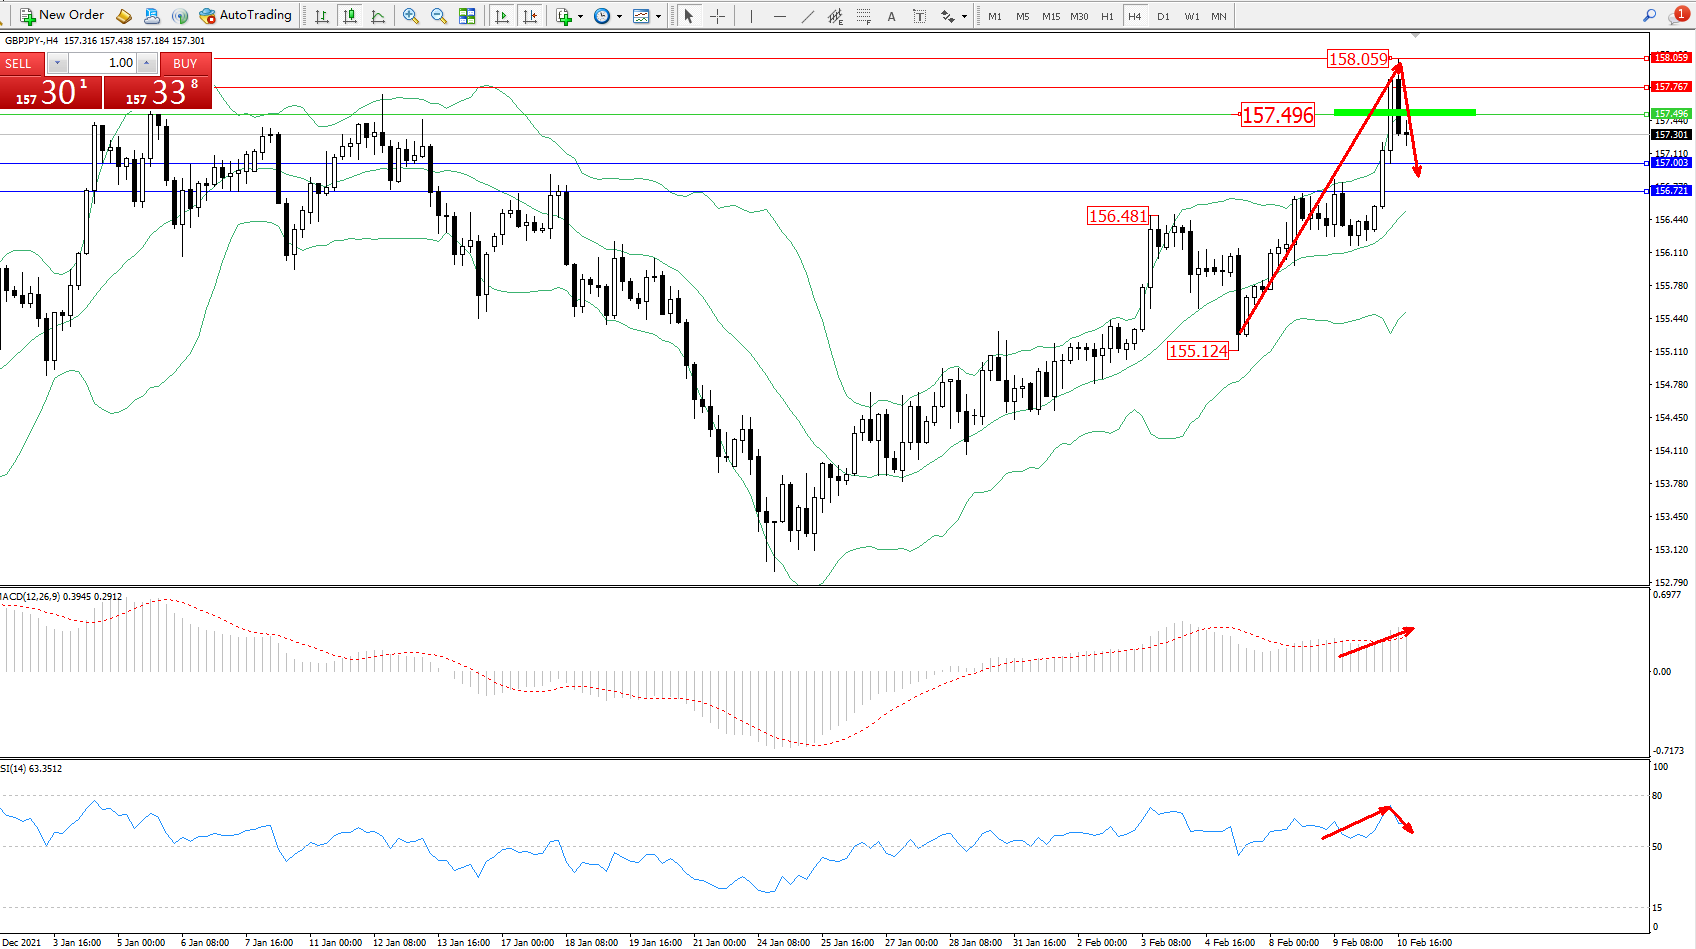Image resolution: width=1696 pixels, height=949 pixels.
Task: Click the Zoom Out magnifier icon
Action: coord(439,16)
